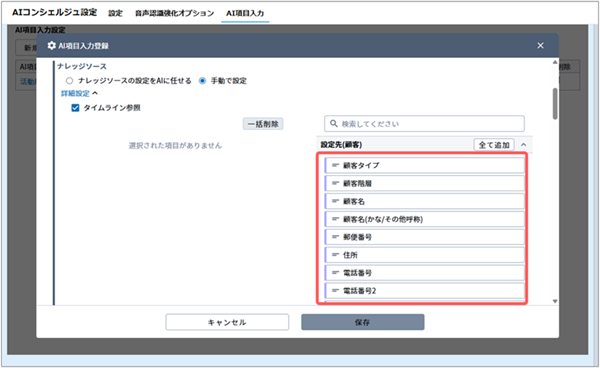Viewport: 600px width, 368px height.
Task: Click the drag handle icon of 電話番号
Action: [x=336, y=273]
